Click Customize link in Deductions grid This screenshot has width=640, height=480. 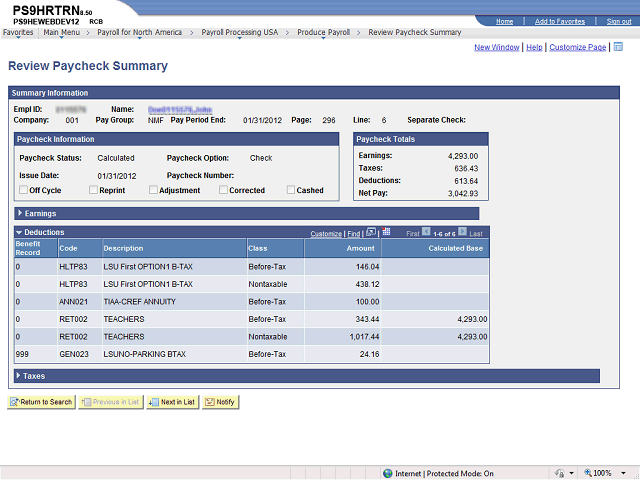pos(326,233)
